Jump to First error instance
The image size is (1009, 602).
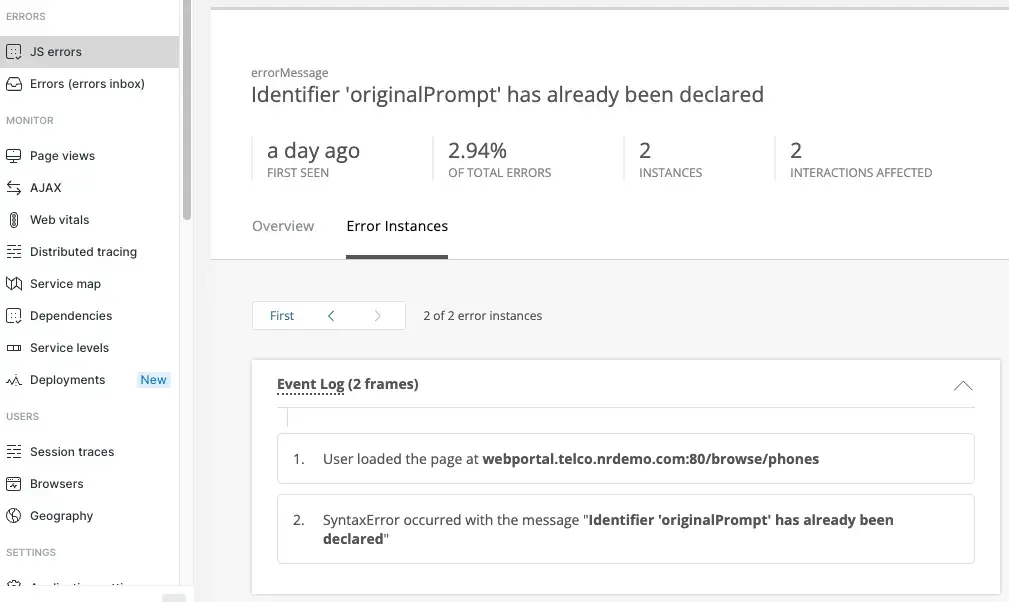pyautogui.click(x=282, y=316)
